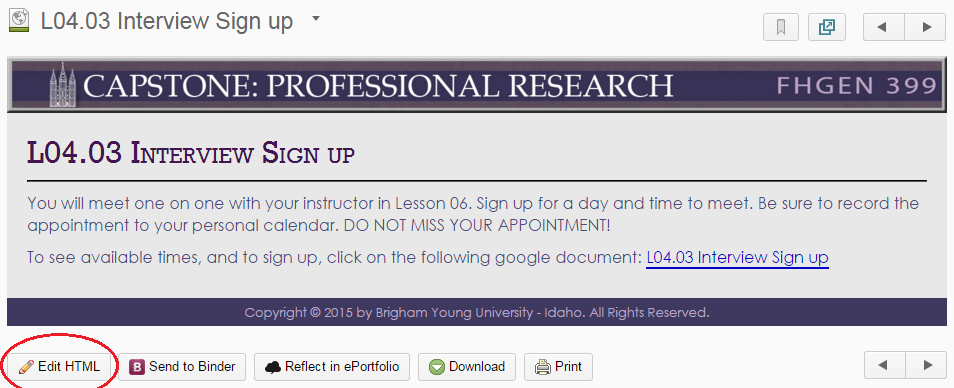Open the page in a new window icon
The width and height of the screenshot is (954, 388).
pyautogui.click(x=827, y=27)
